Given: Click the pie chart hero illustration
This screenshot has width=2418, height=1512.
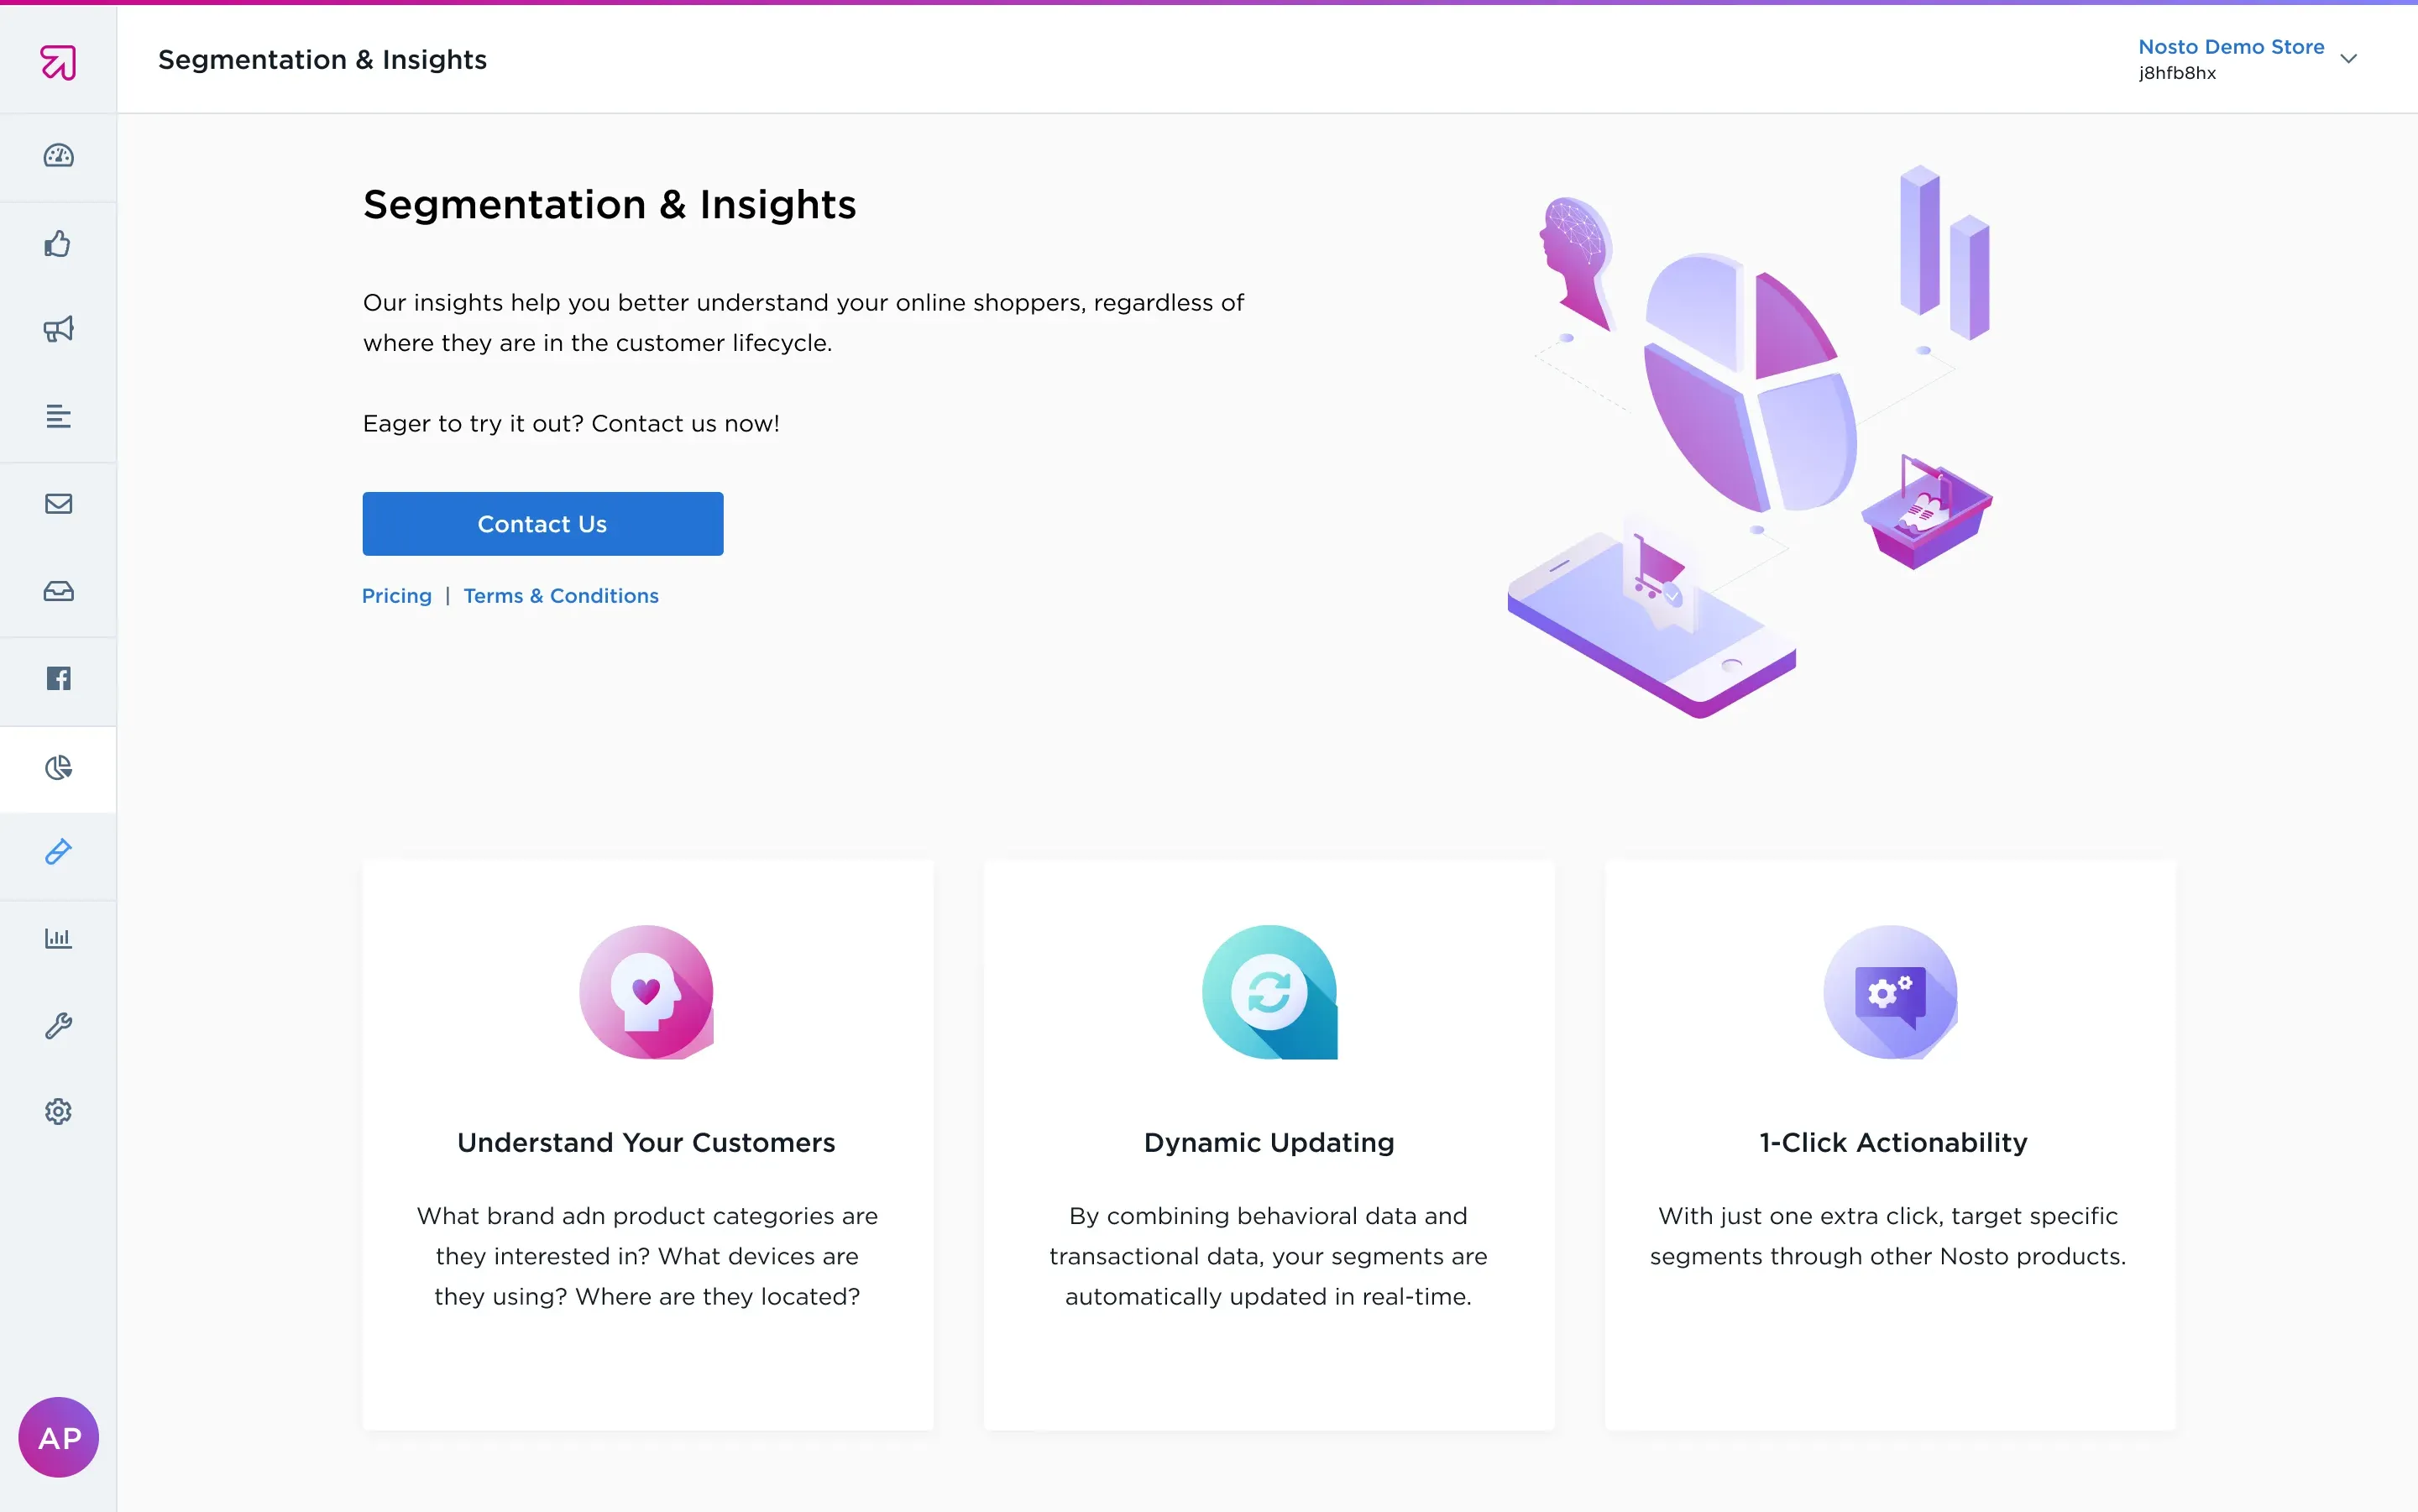Looking at the screenshot, I should point(1750,382).
